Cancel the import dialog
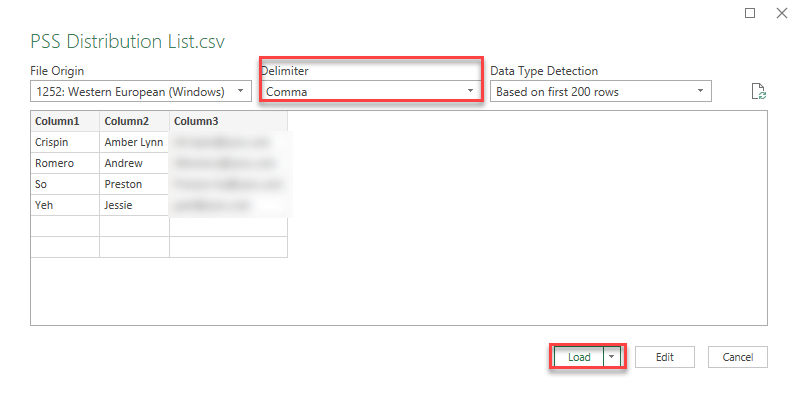Screen dimensions: 798x398 coord(738,357)
